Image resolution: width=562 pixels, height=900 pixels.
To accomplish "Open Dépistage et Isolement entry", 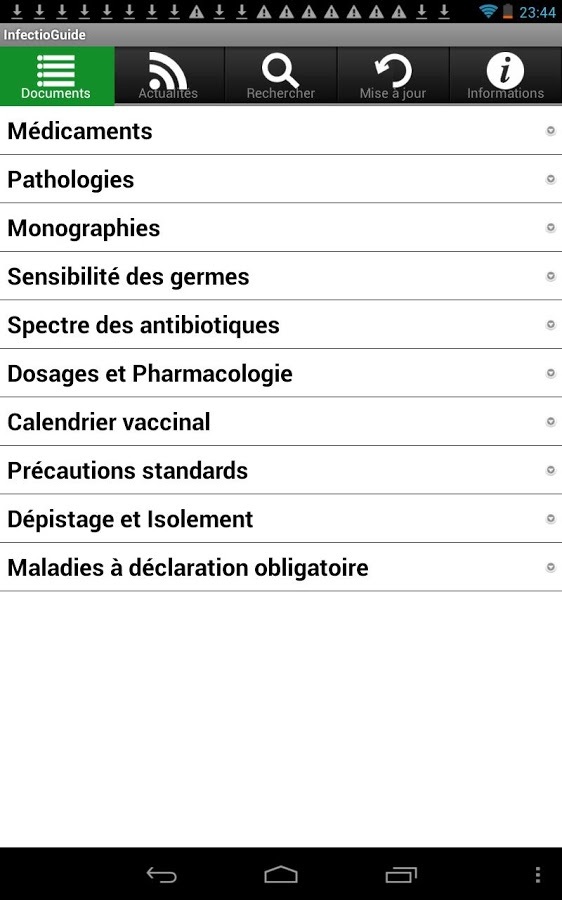I will click(x=281, y=519).
